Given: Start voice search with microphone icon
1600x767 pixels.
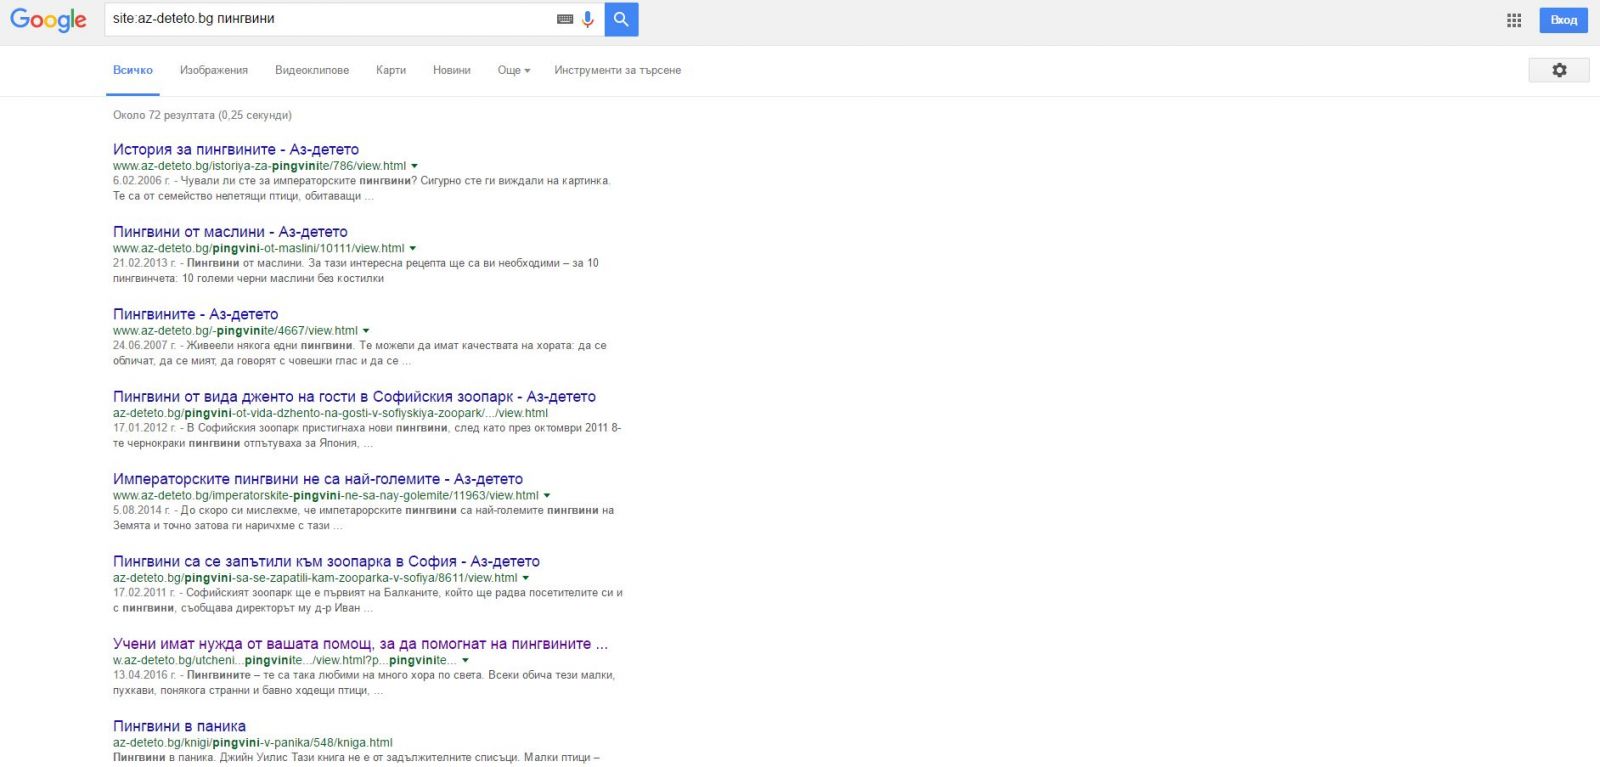Looking at the screenshot, I should [x=588, y=19].
